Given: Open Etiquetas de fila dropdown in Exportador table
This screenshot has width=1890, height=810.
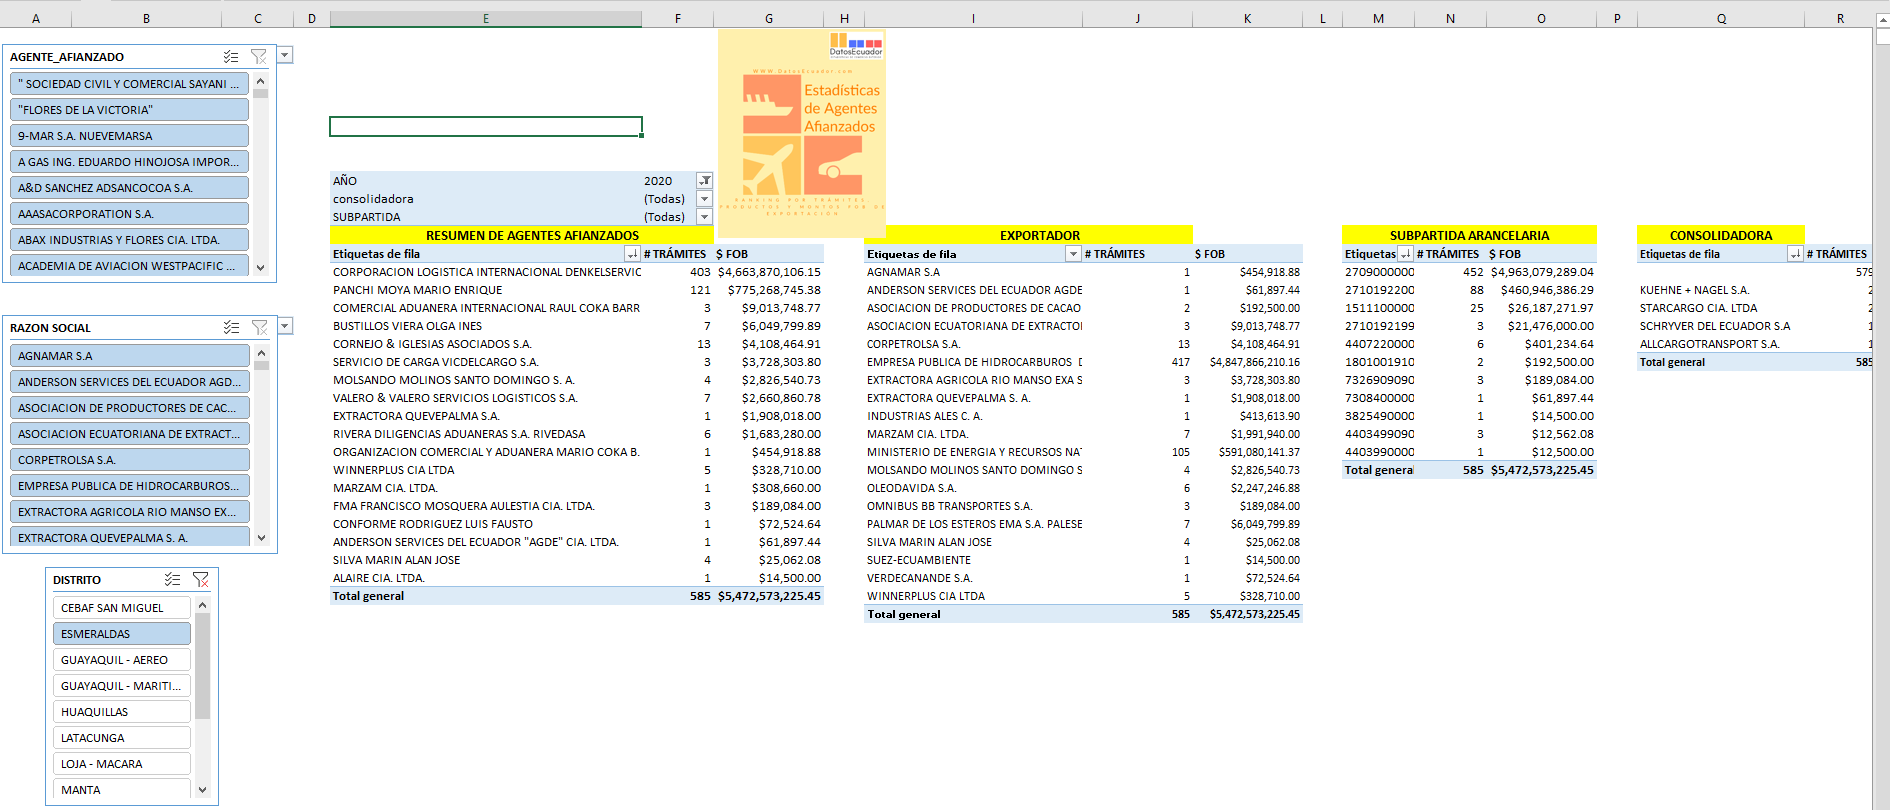Looking at the screenshot, I should (1073, 254).
